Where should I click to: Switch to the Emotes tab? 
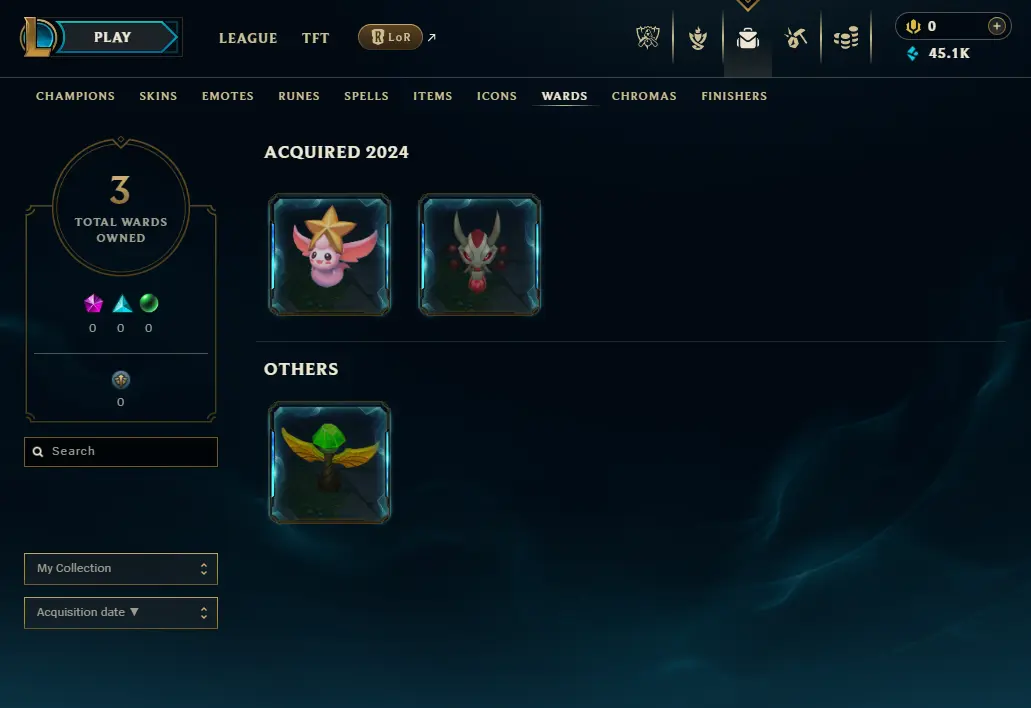[x=228, y=96]
